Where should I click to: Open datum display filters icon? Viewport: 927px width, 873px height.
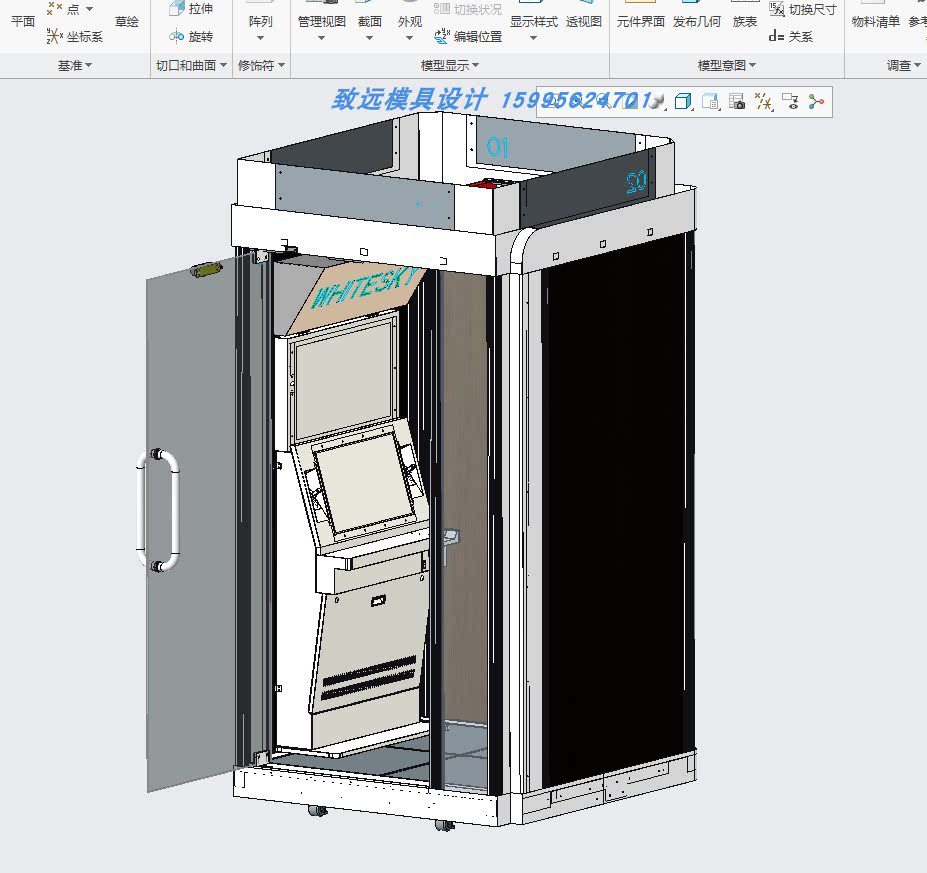[x=763, y=102]
